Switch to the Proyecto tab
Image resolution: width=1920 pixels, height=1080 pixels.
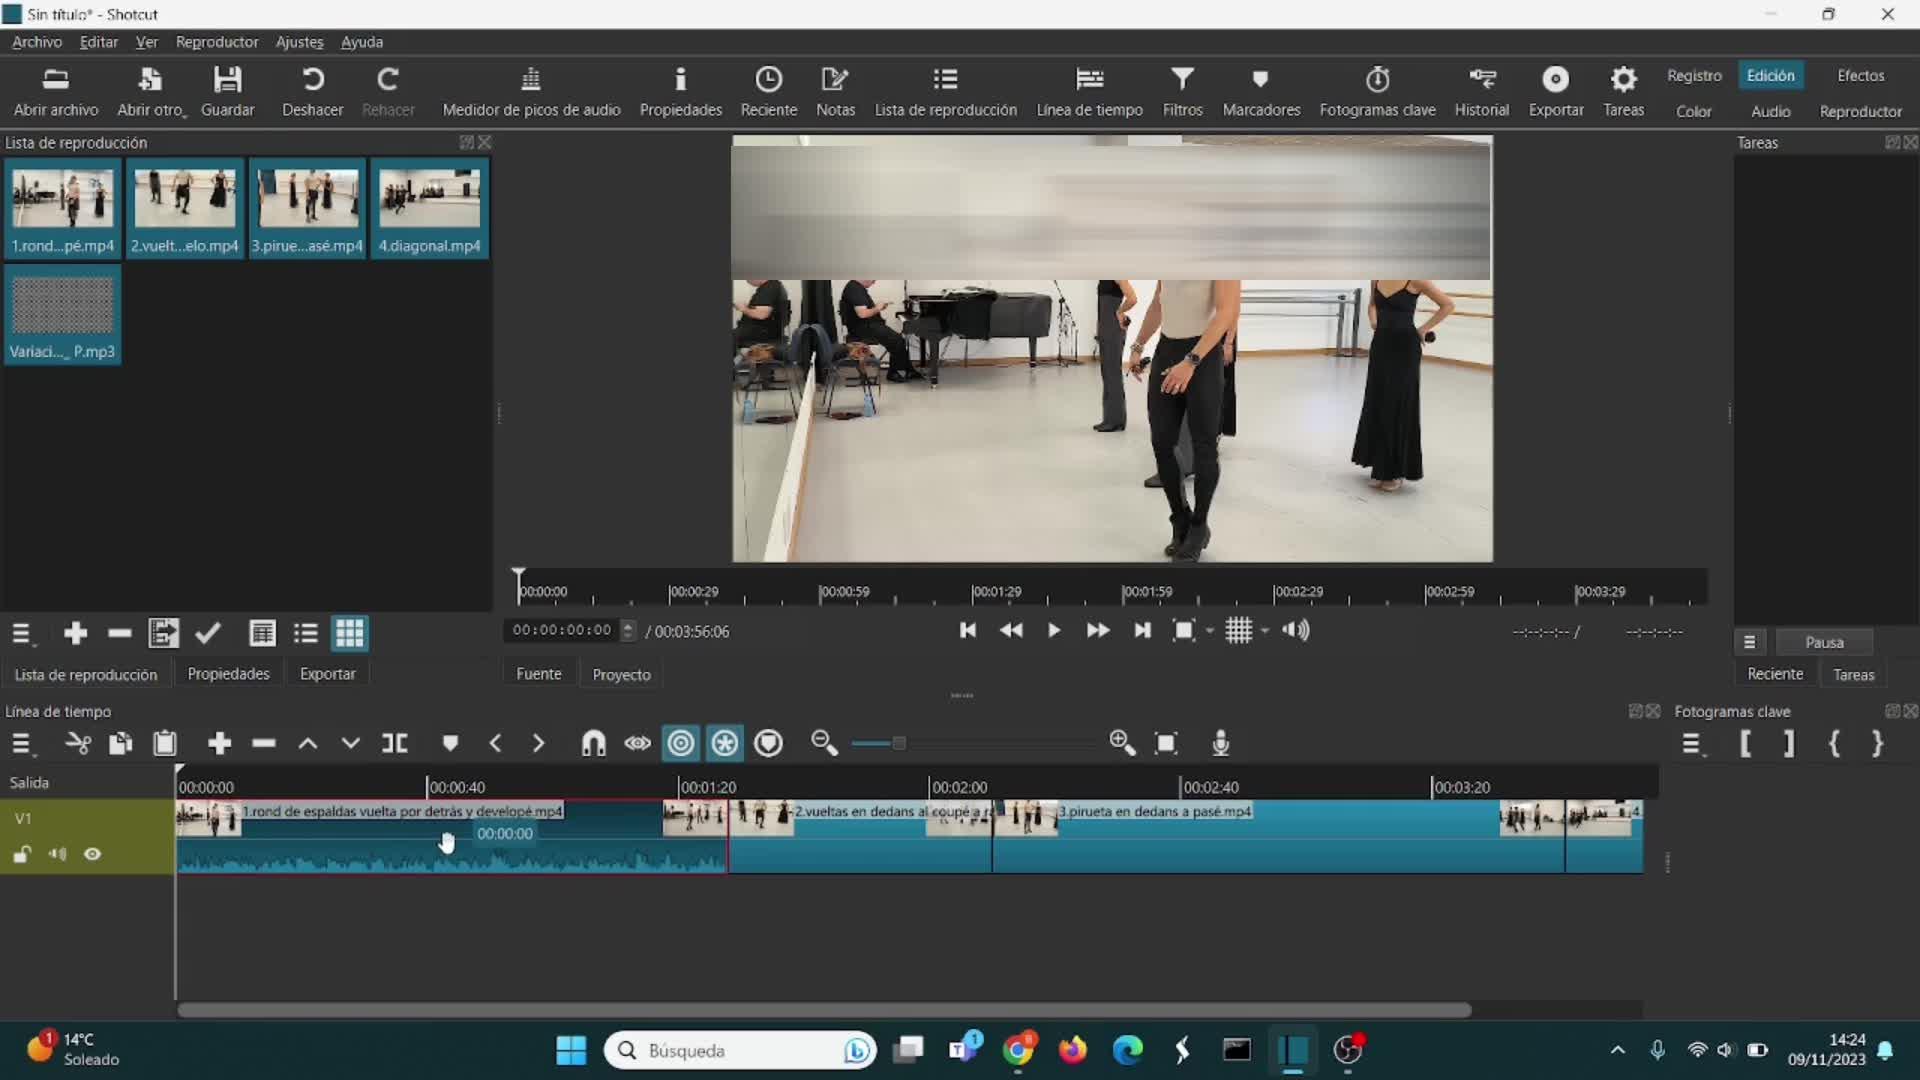point(621,674)
